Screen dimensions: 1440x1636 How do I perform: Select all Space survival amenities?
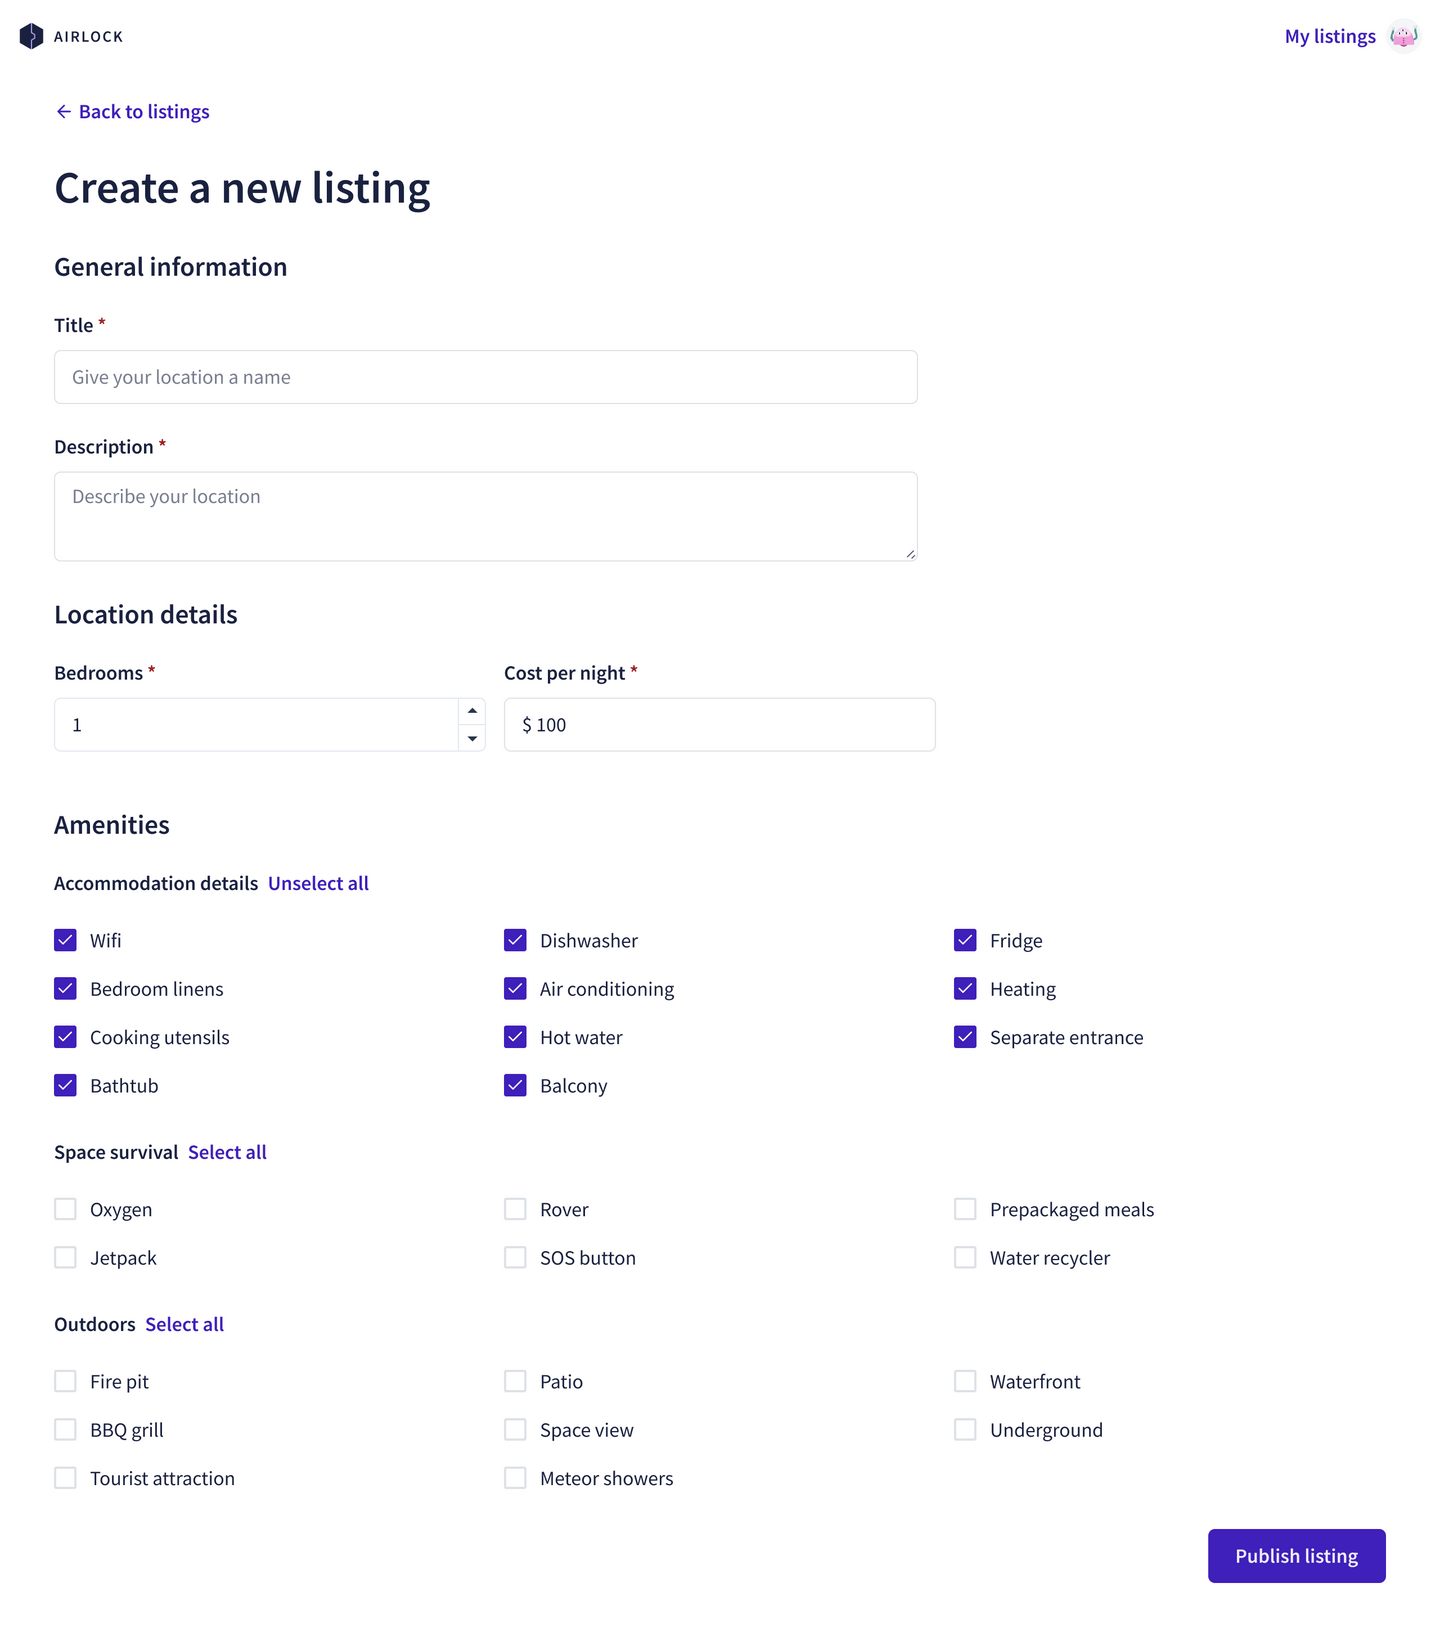tap(227, 1152)
